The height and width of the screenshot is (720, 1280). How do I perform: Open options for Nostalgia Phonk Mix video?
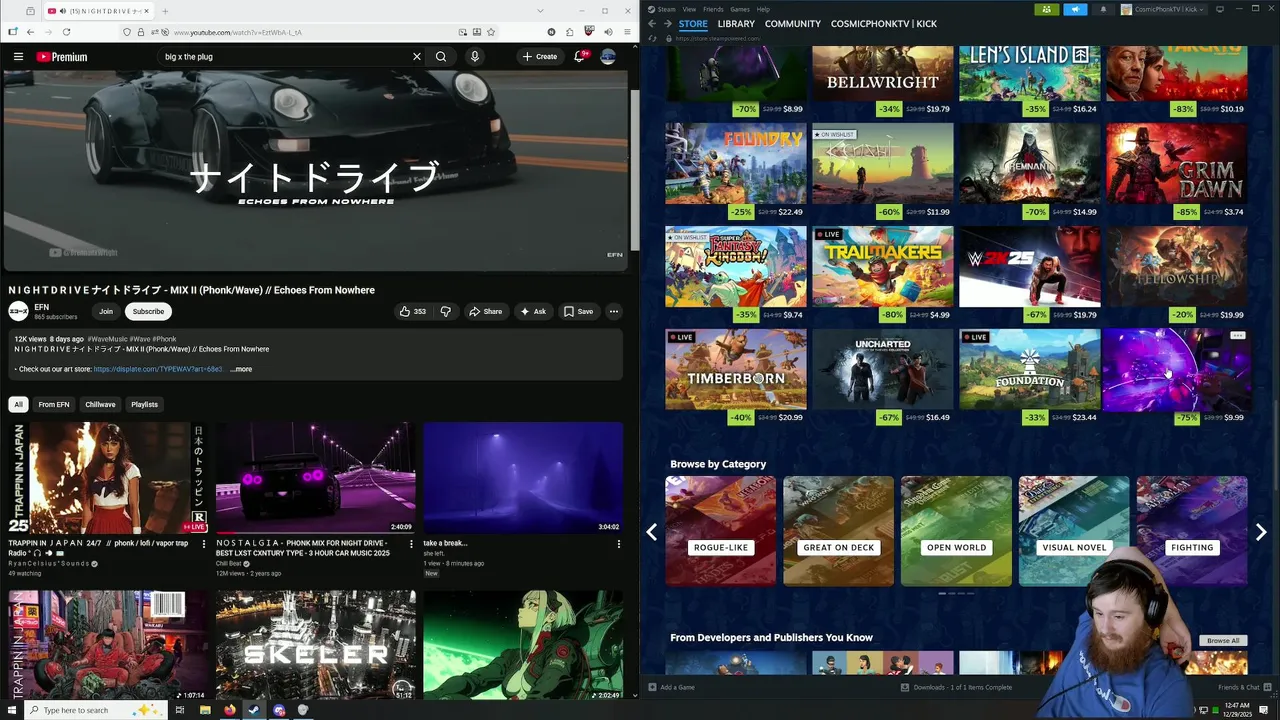pyautogui.click(x=411, y=544)
